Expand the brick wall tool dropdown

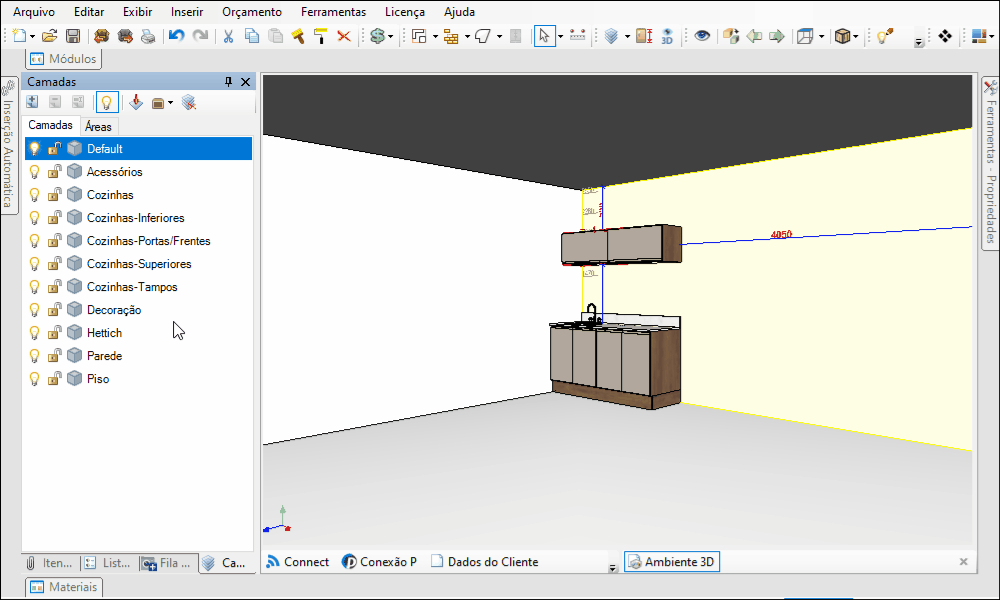[467, 36]
